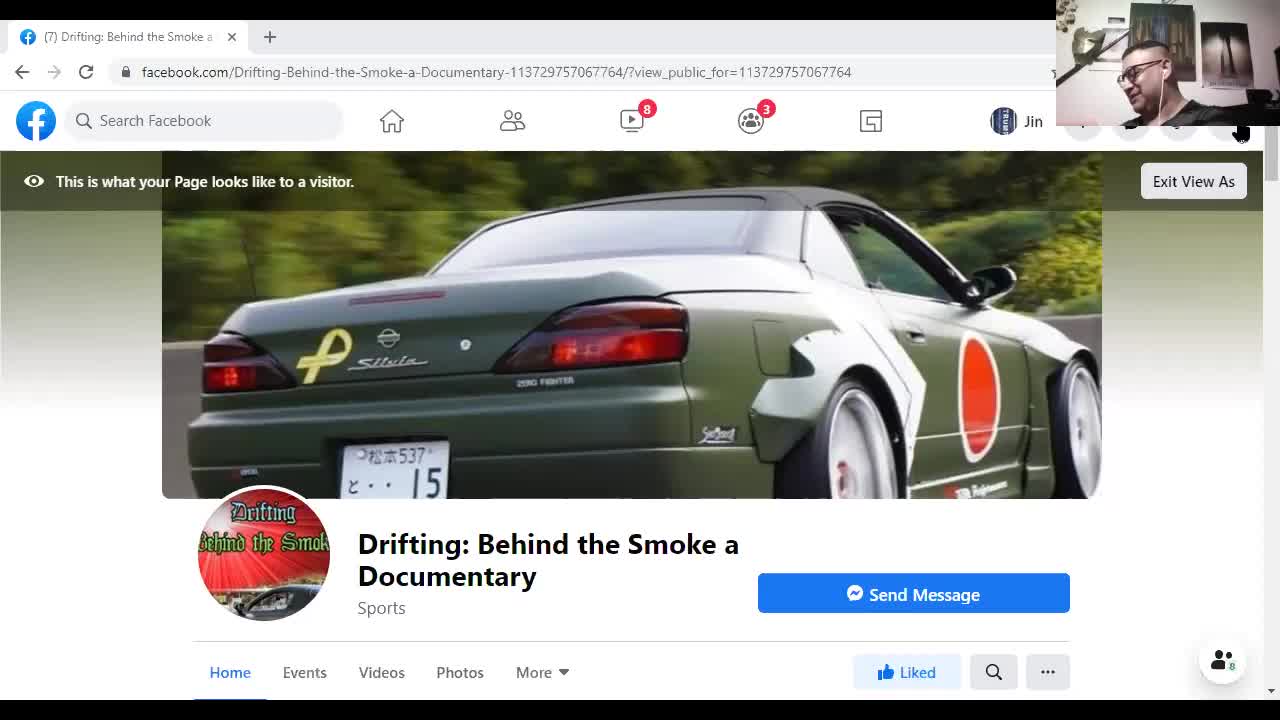Click the browser back arrow

[22, 72]
